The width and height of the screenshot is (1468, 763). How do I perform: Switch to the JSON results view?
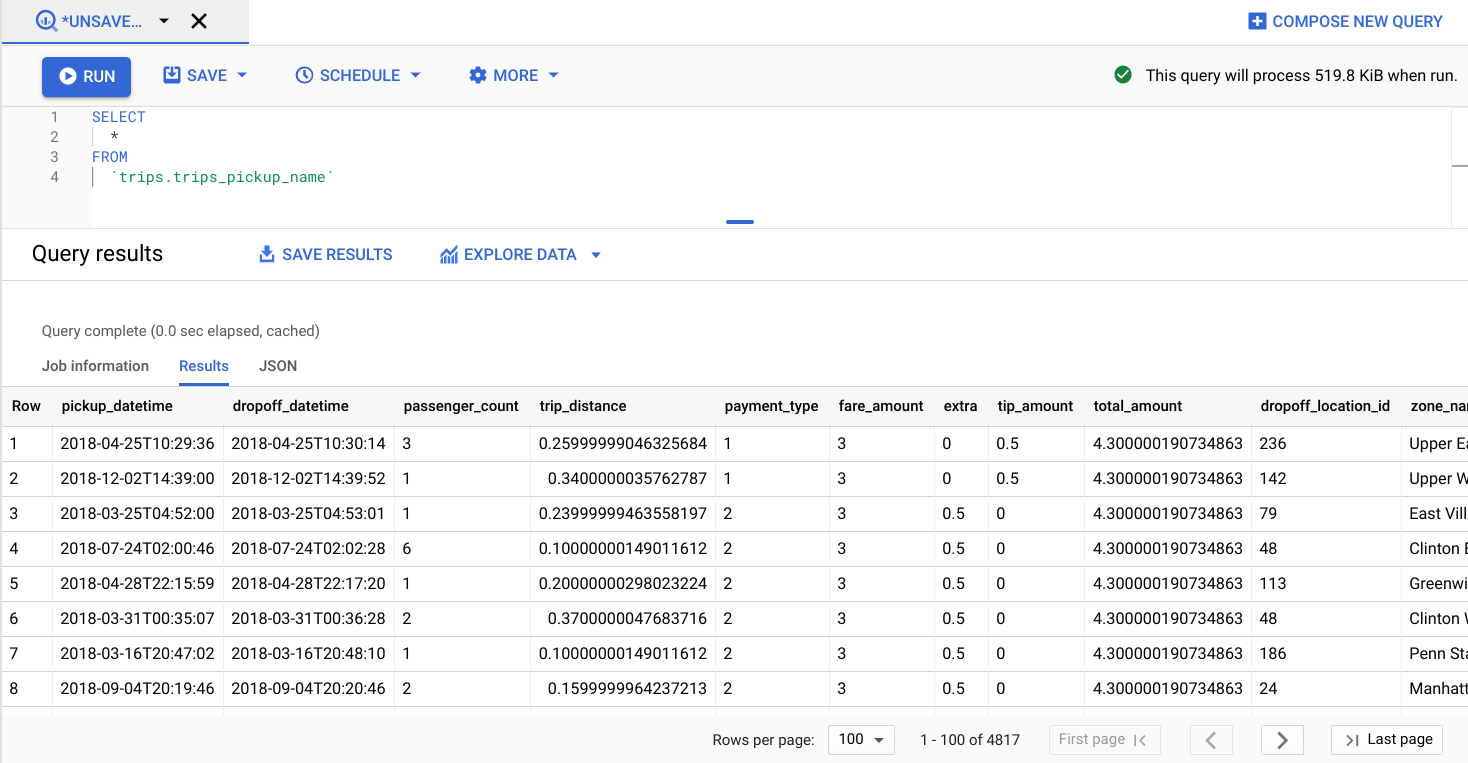pyautogui.click(x=277, y=366)
